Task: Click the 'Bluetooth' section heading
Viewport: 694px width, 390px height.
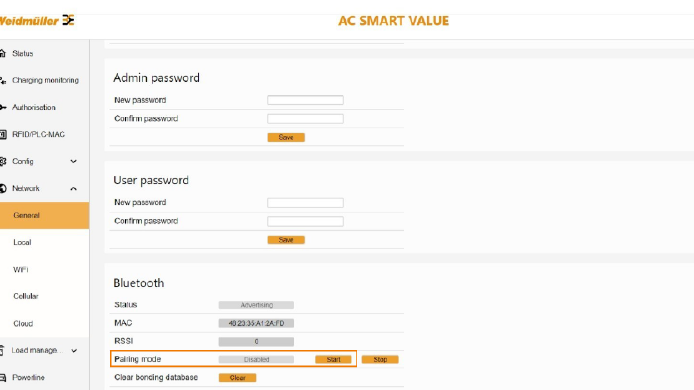Action: (x=139, y=283)
